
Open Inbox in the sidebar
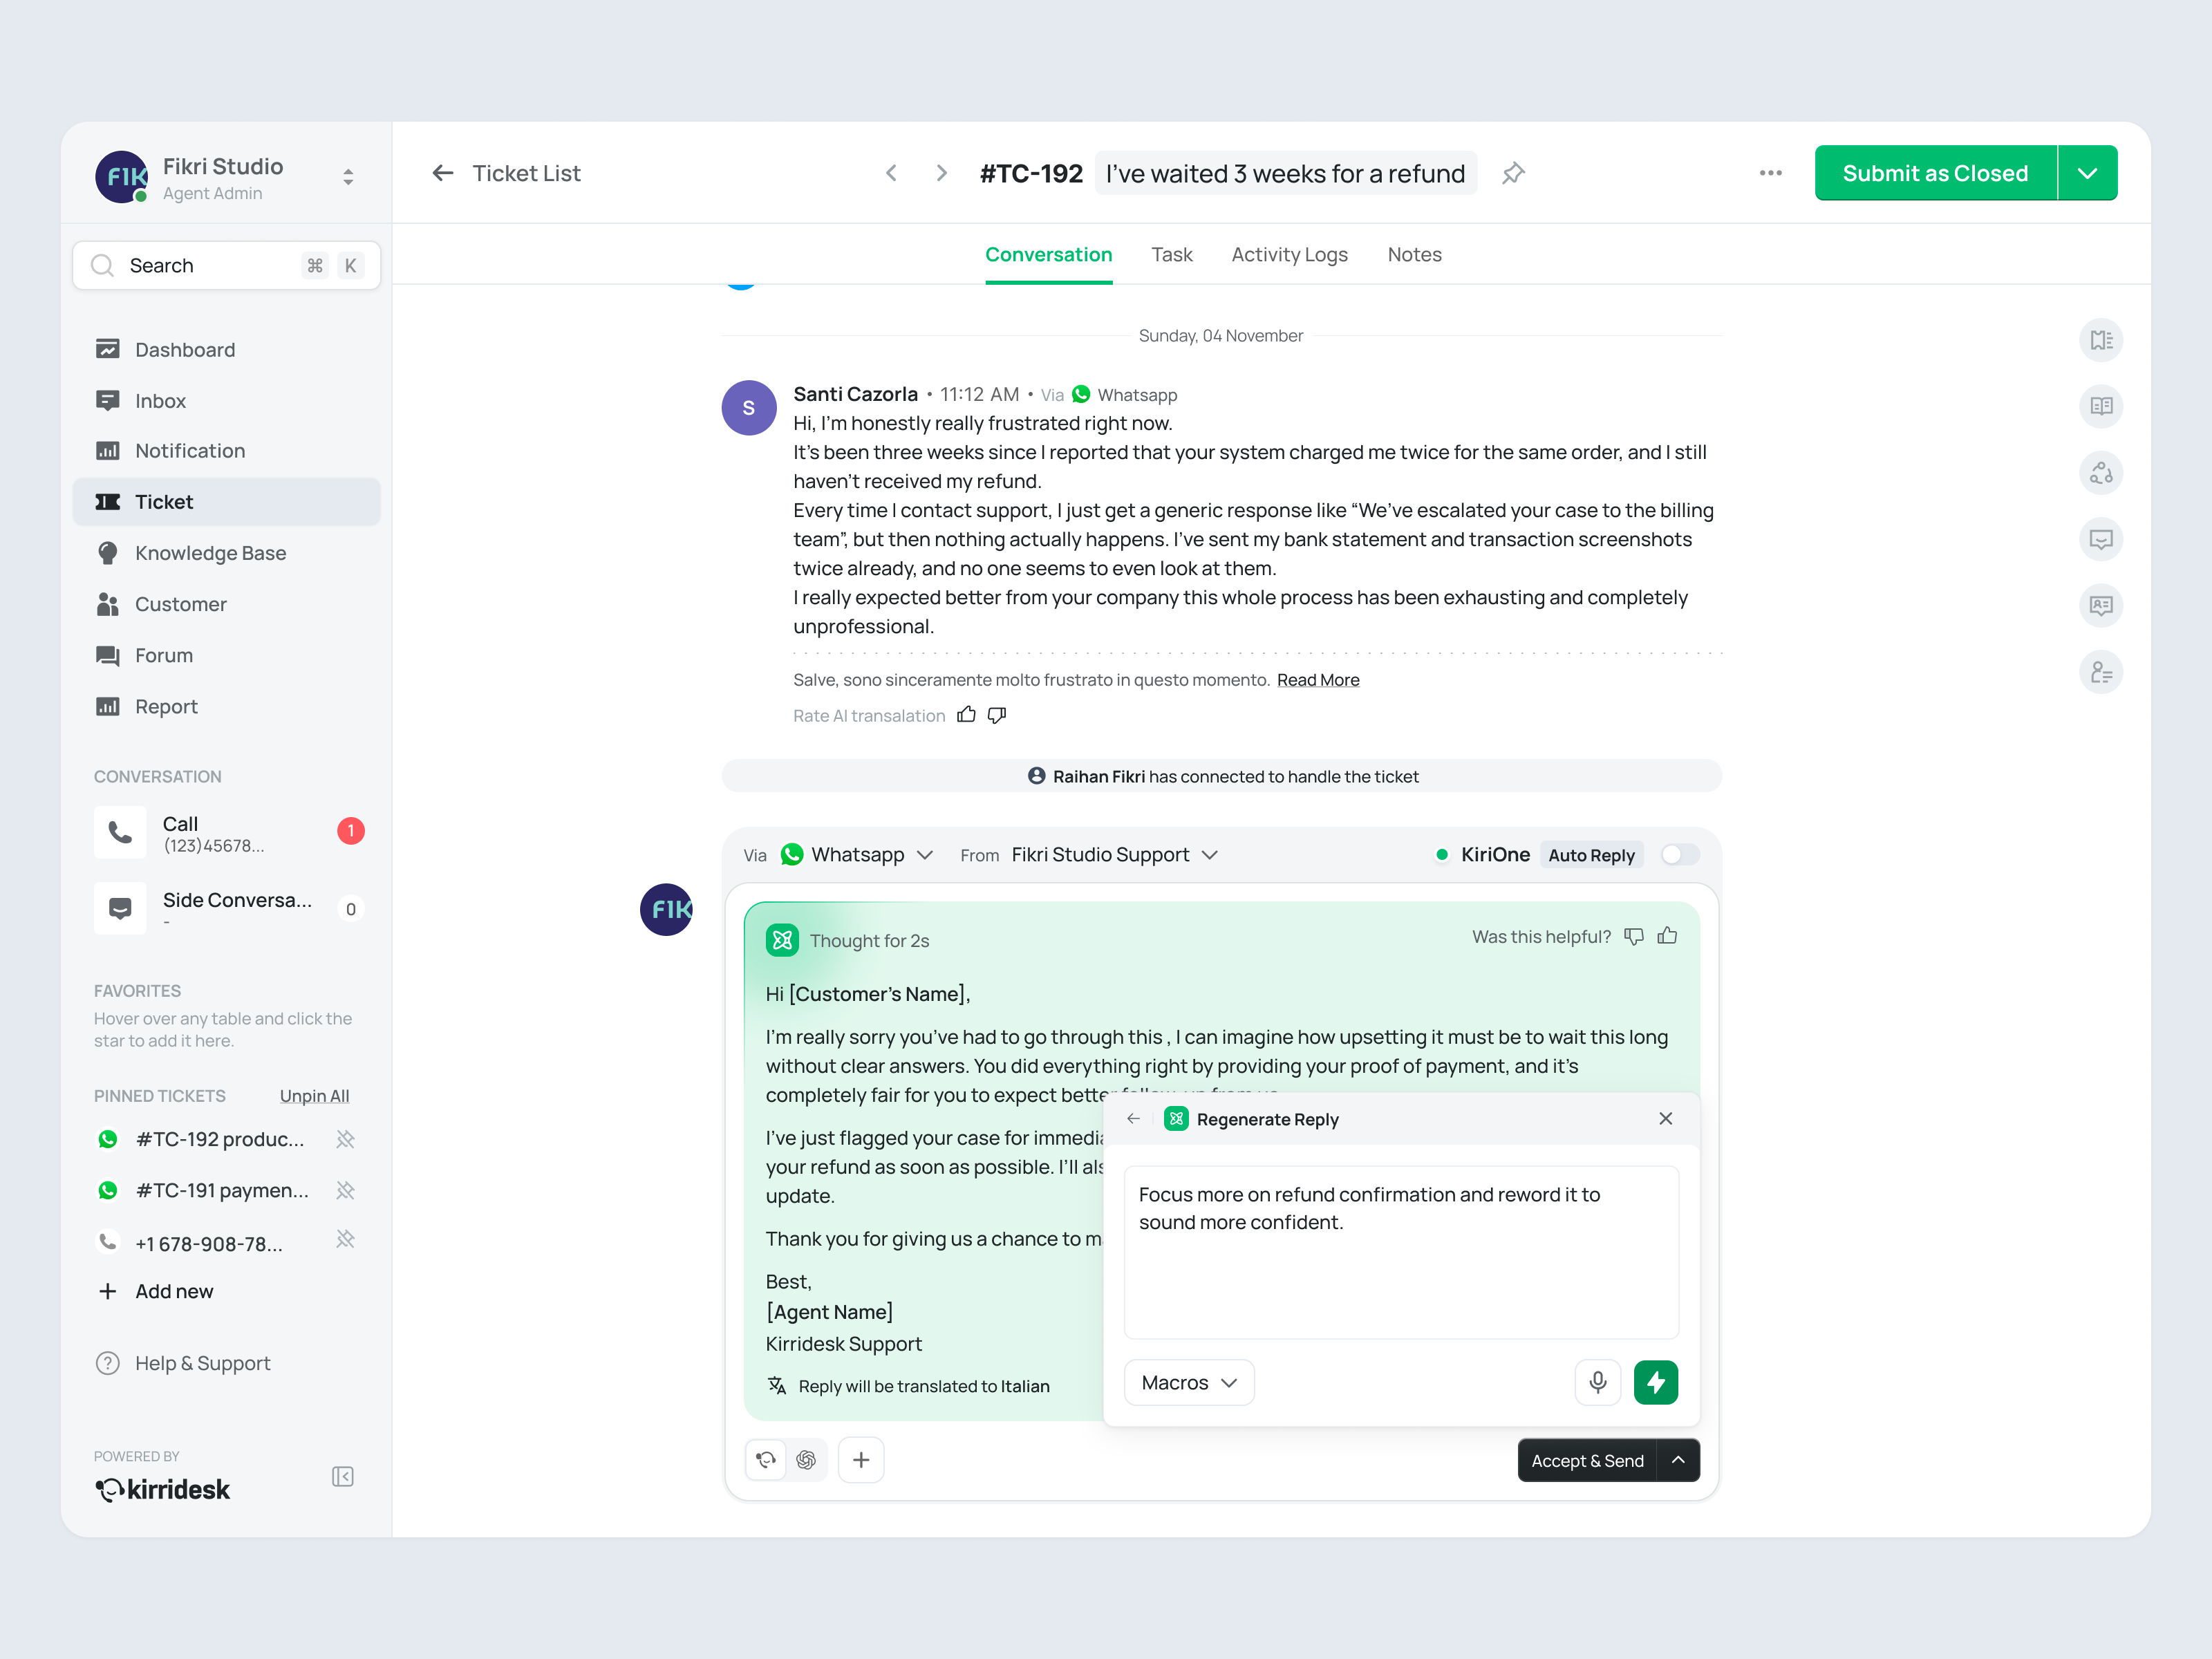[227, 400]
